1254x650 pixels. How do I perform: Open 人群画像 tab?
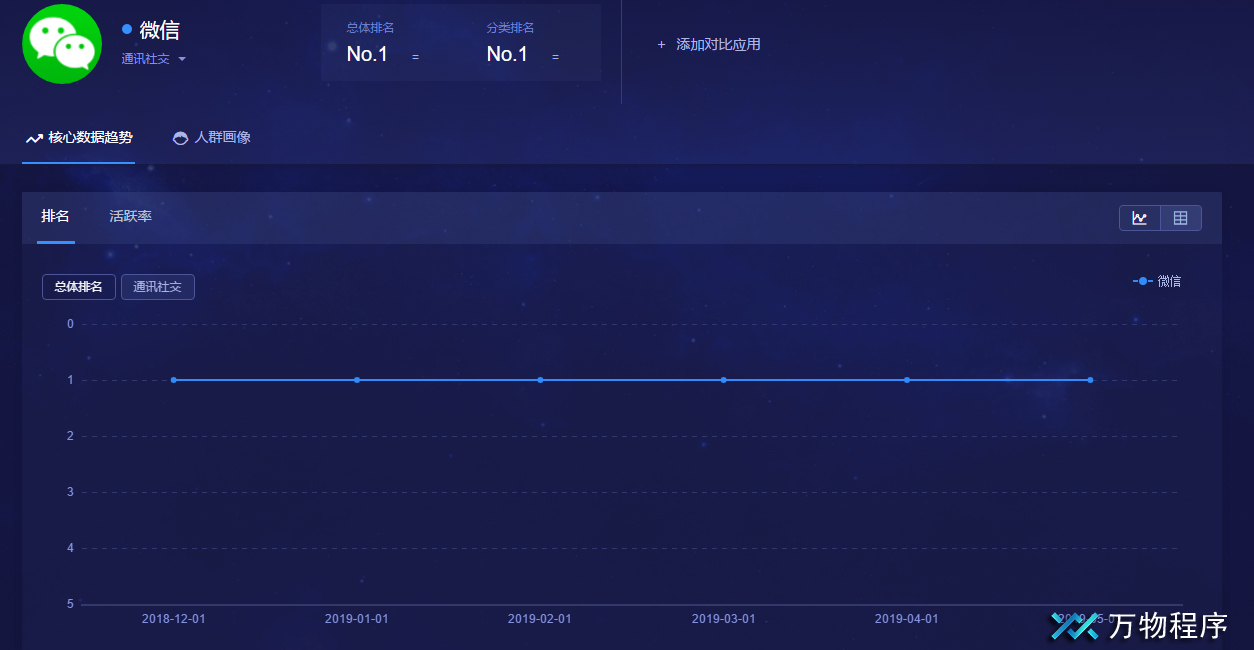(x=211, y=137)
